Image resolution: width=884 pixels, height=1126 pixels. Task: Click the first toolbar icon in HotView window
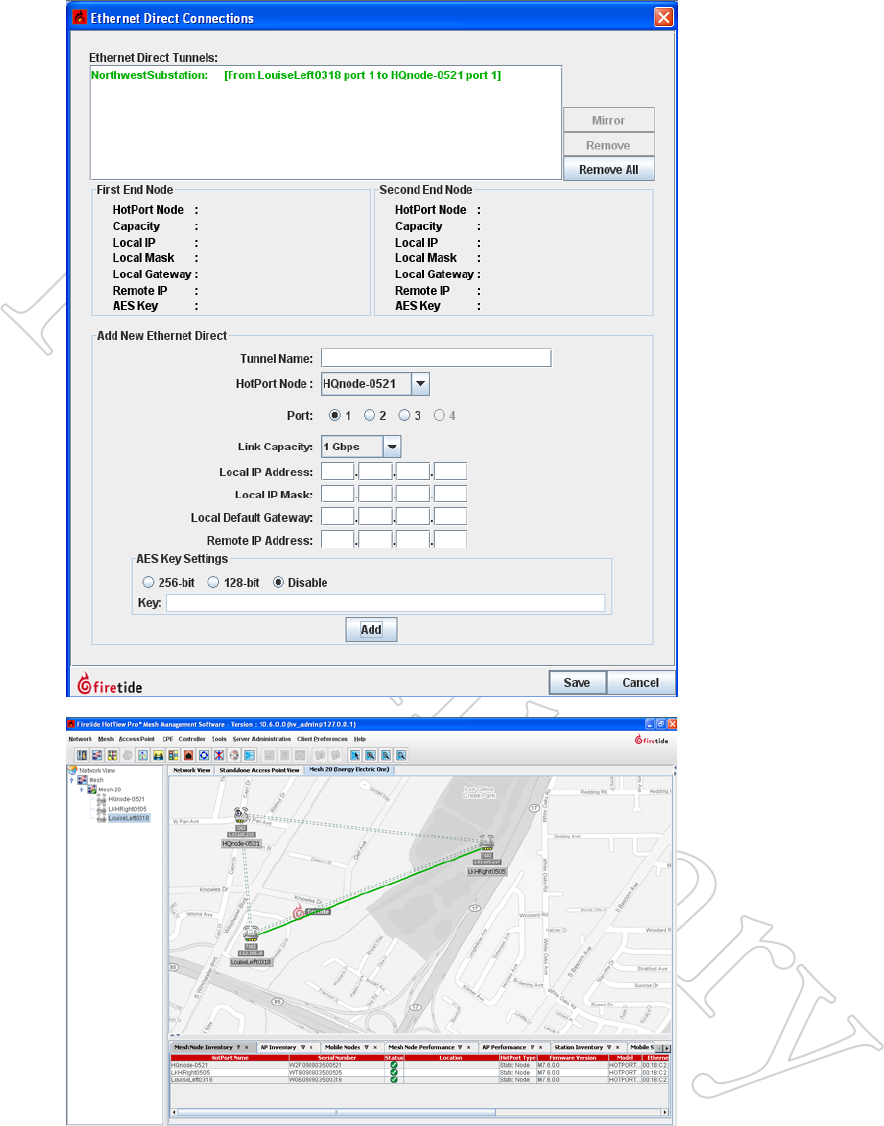tap(82, 755)
